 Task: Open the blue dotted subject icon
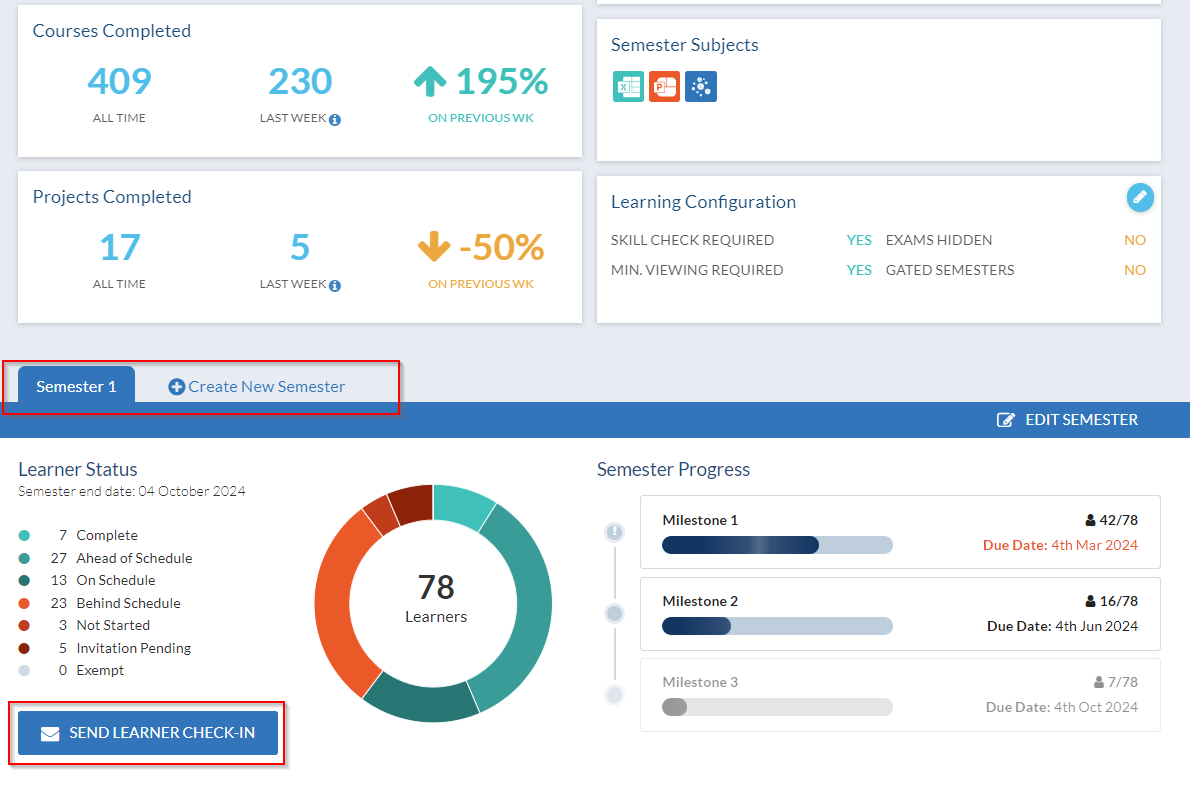point(700,87)
